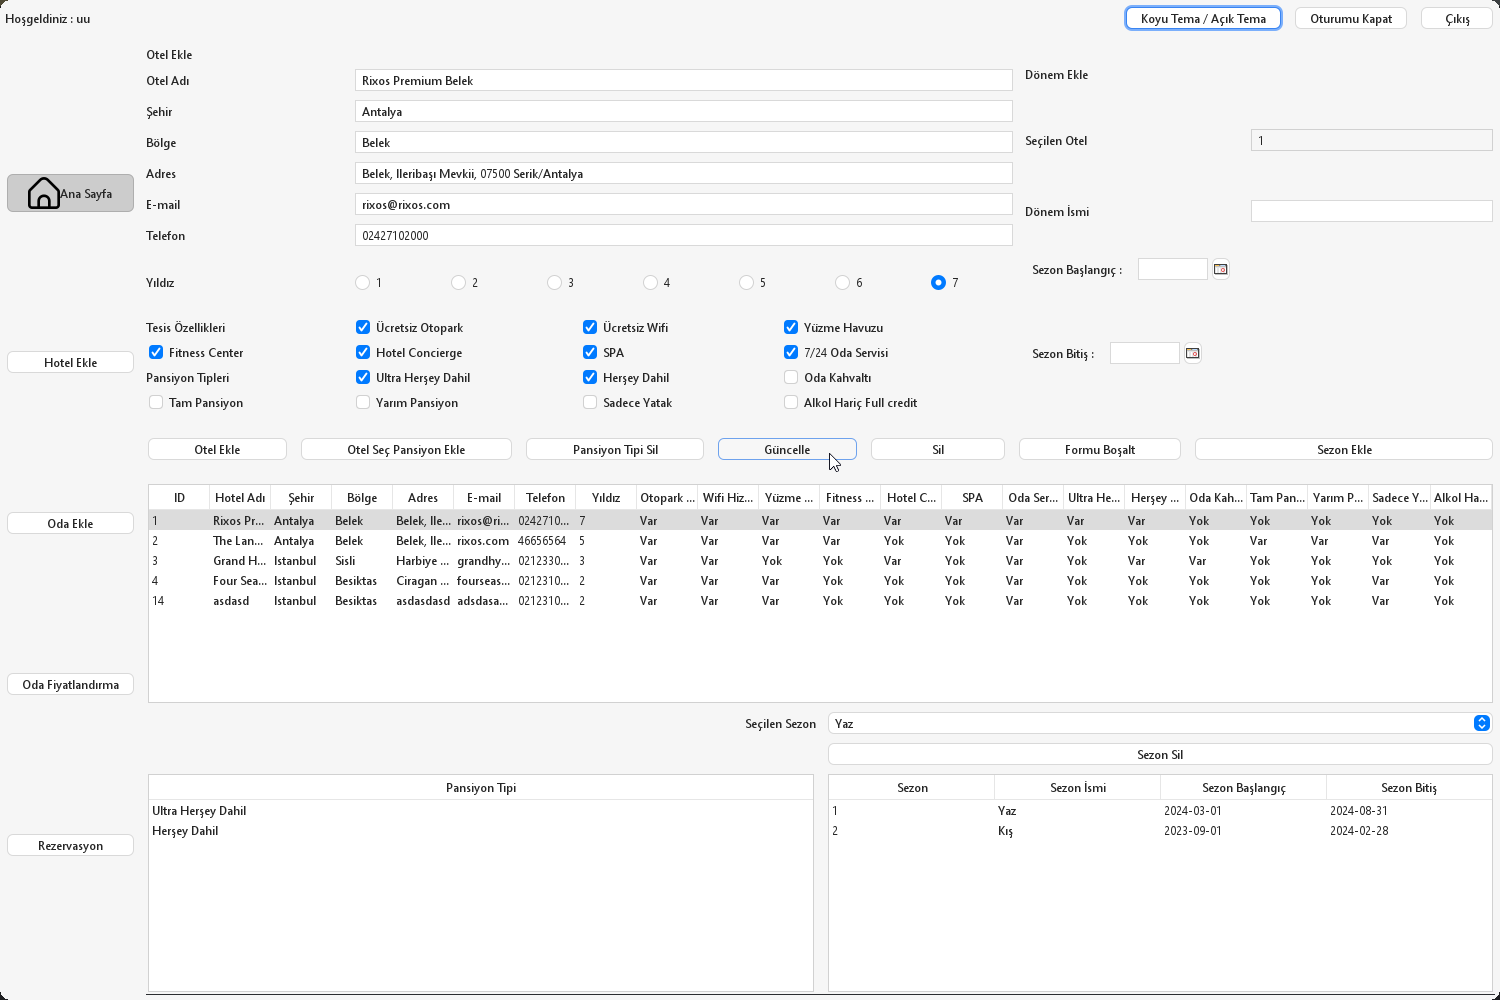Open the Oda Ekle section
The height and width of the screenshot is (1000, 1500).
(70, 523)
